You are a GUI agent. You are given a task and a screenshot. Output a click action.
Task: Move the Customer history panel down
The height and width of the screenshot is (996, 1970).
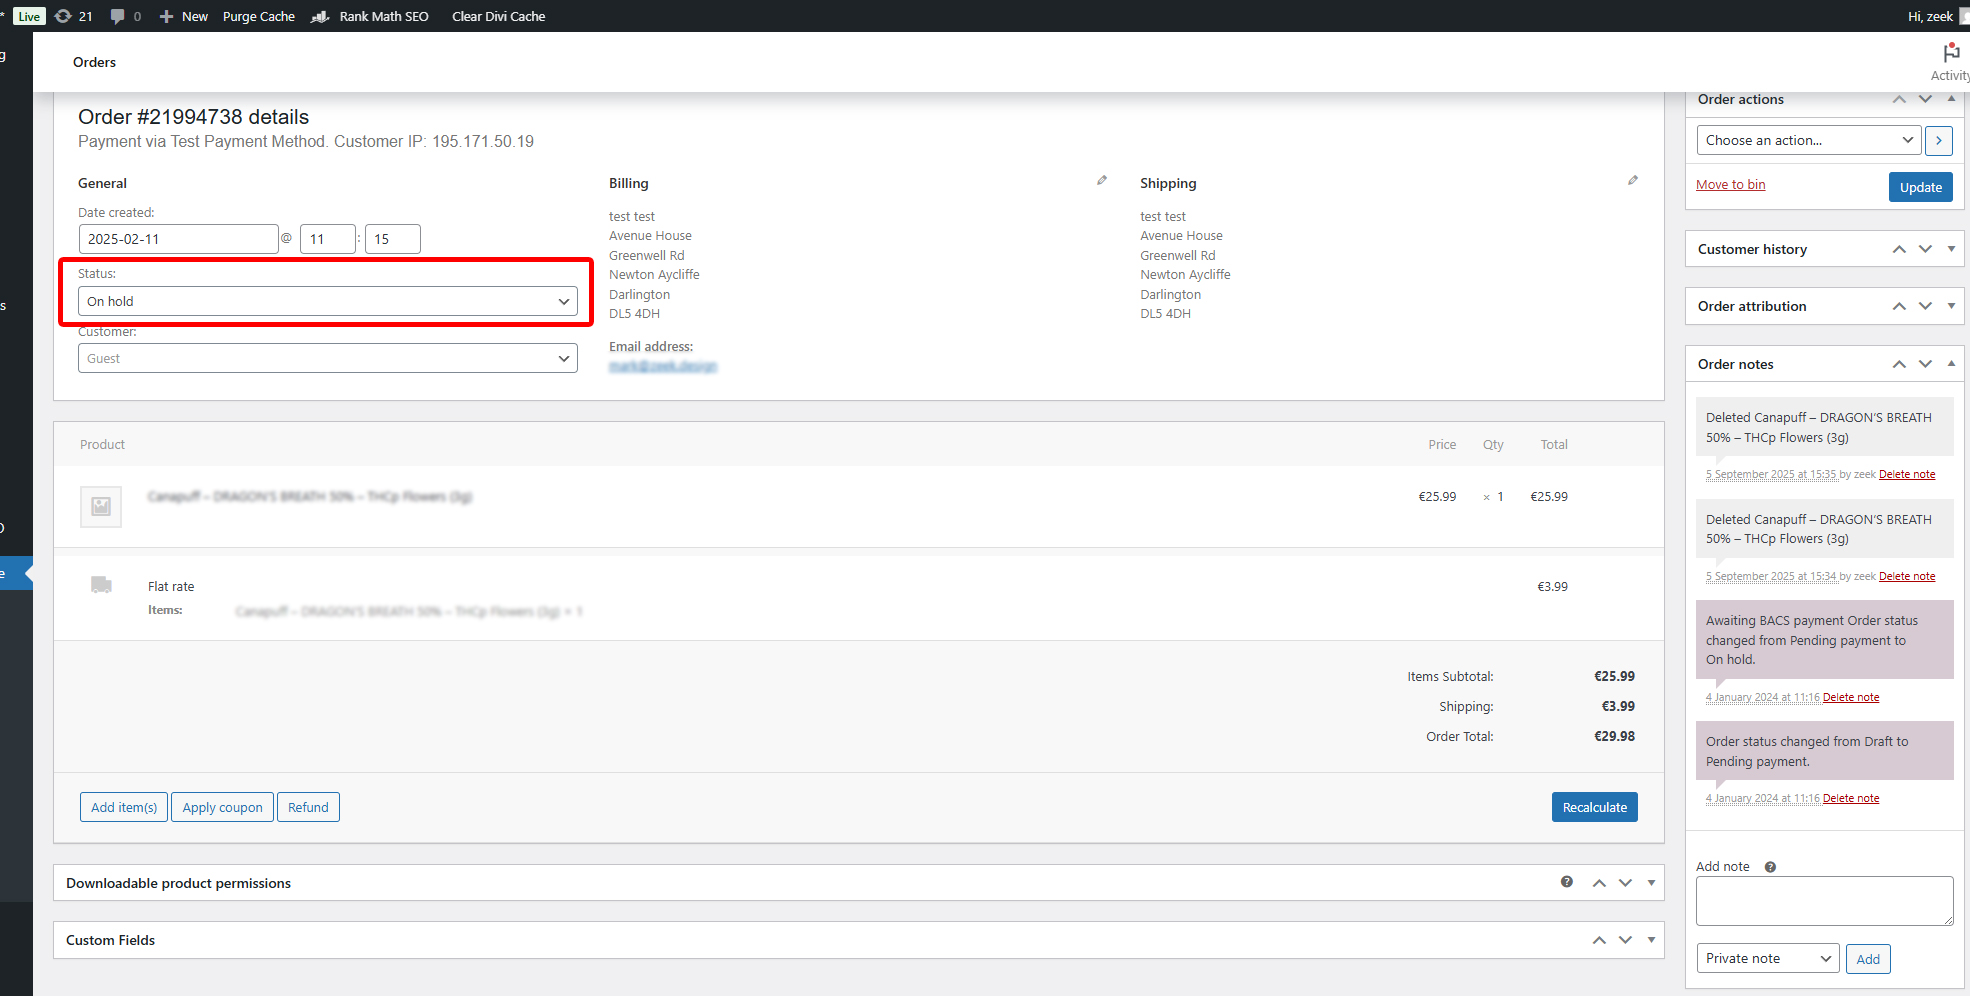coord(1925,249)
